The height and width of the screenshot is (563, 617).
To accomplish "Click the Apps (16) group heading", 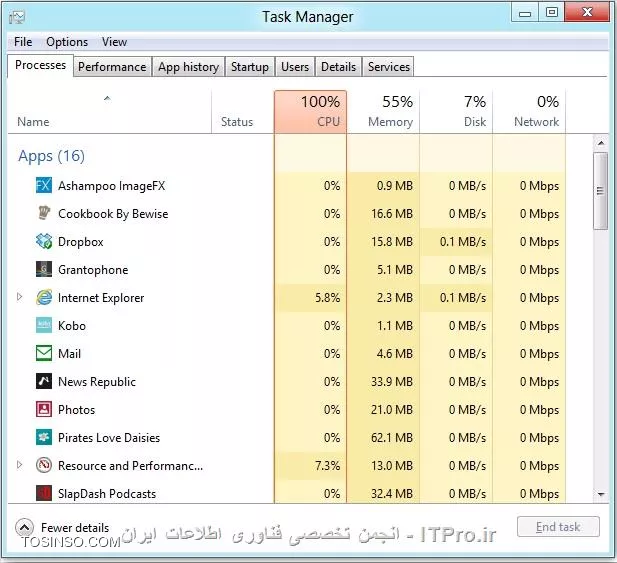I will tap(51, 156).
